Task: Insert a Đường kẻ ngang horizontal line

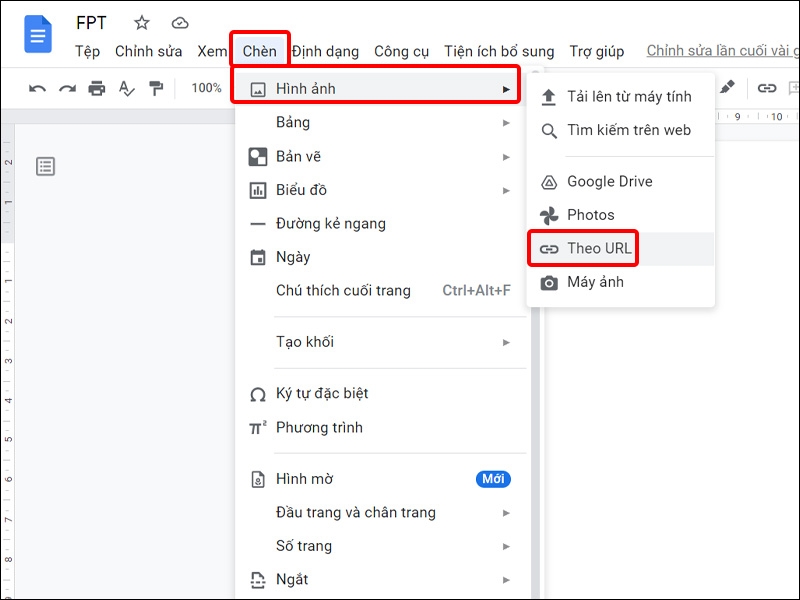Action: 381,223
